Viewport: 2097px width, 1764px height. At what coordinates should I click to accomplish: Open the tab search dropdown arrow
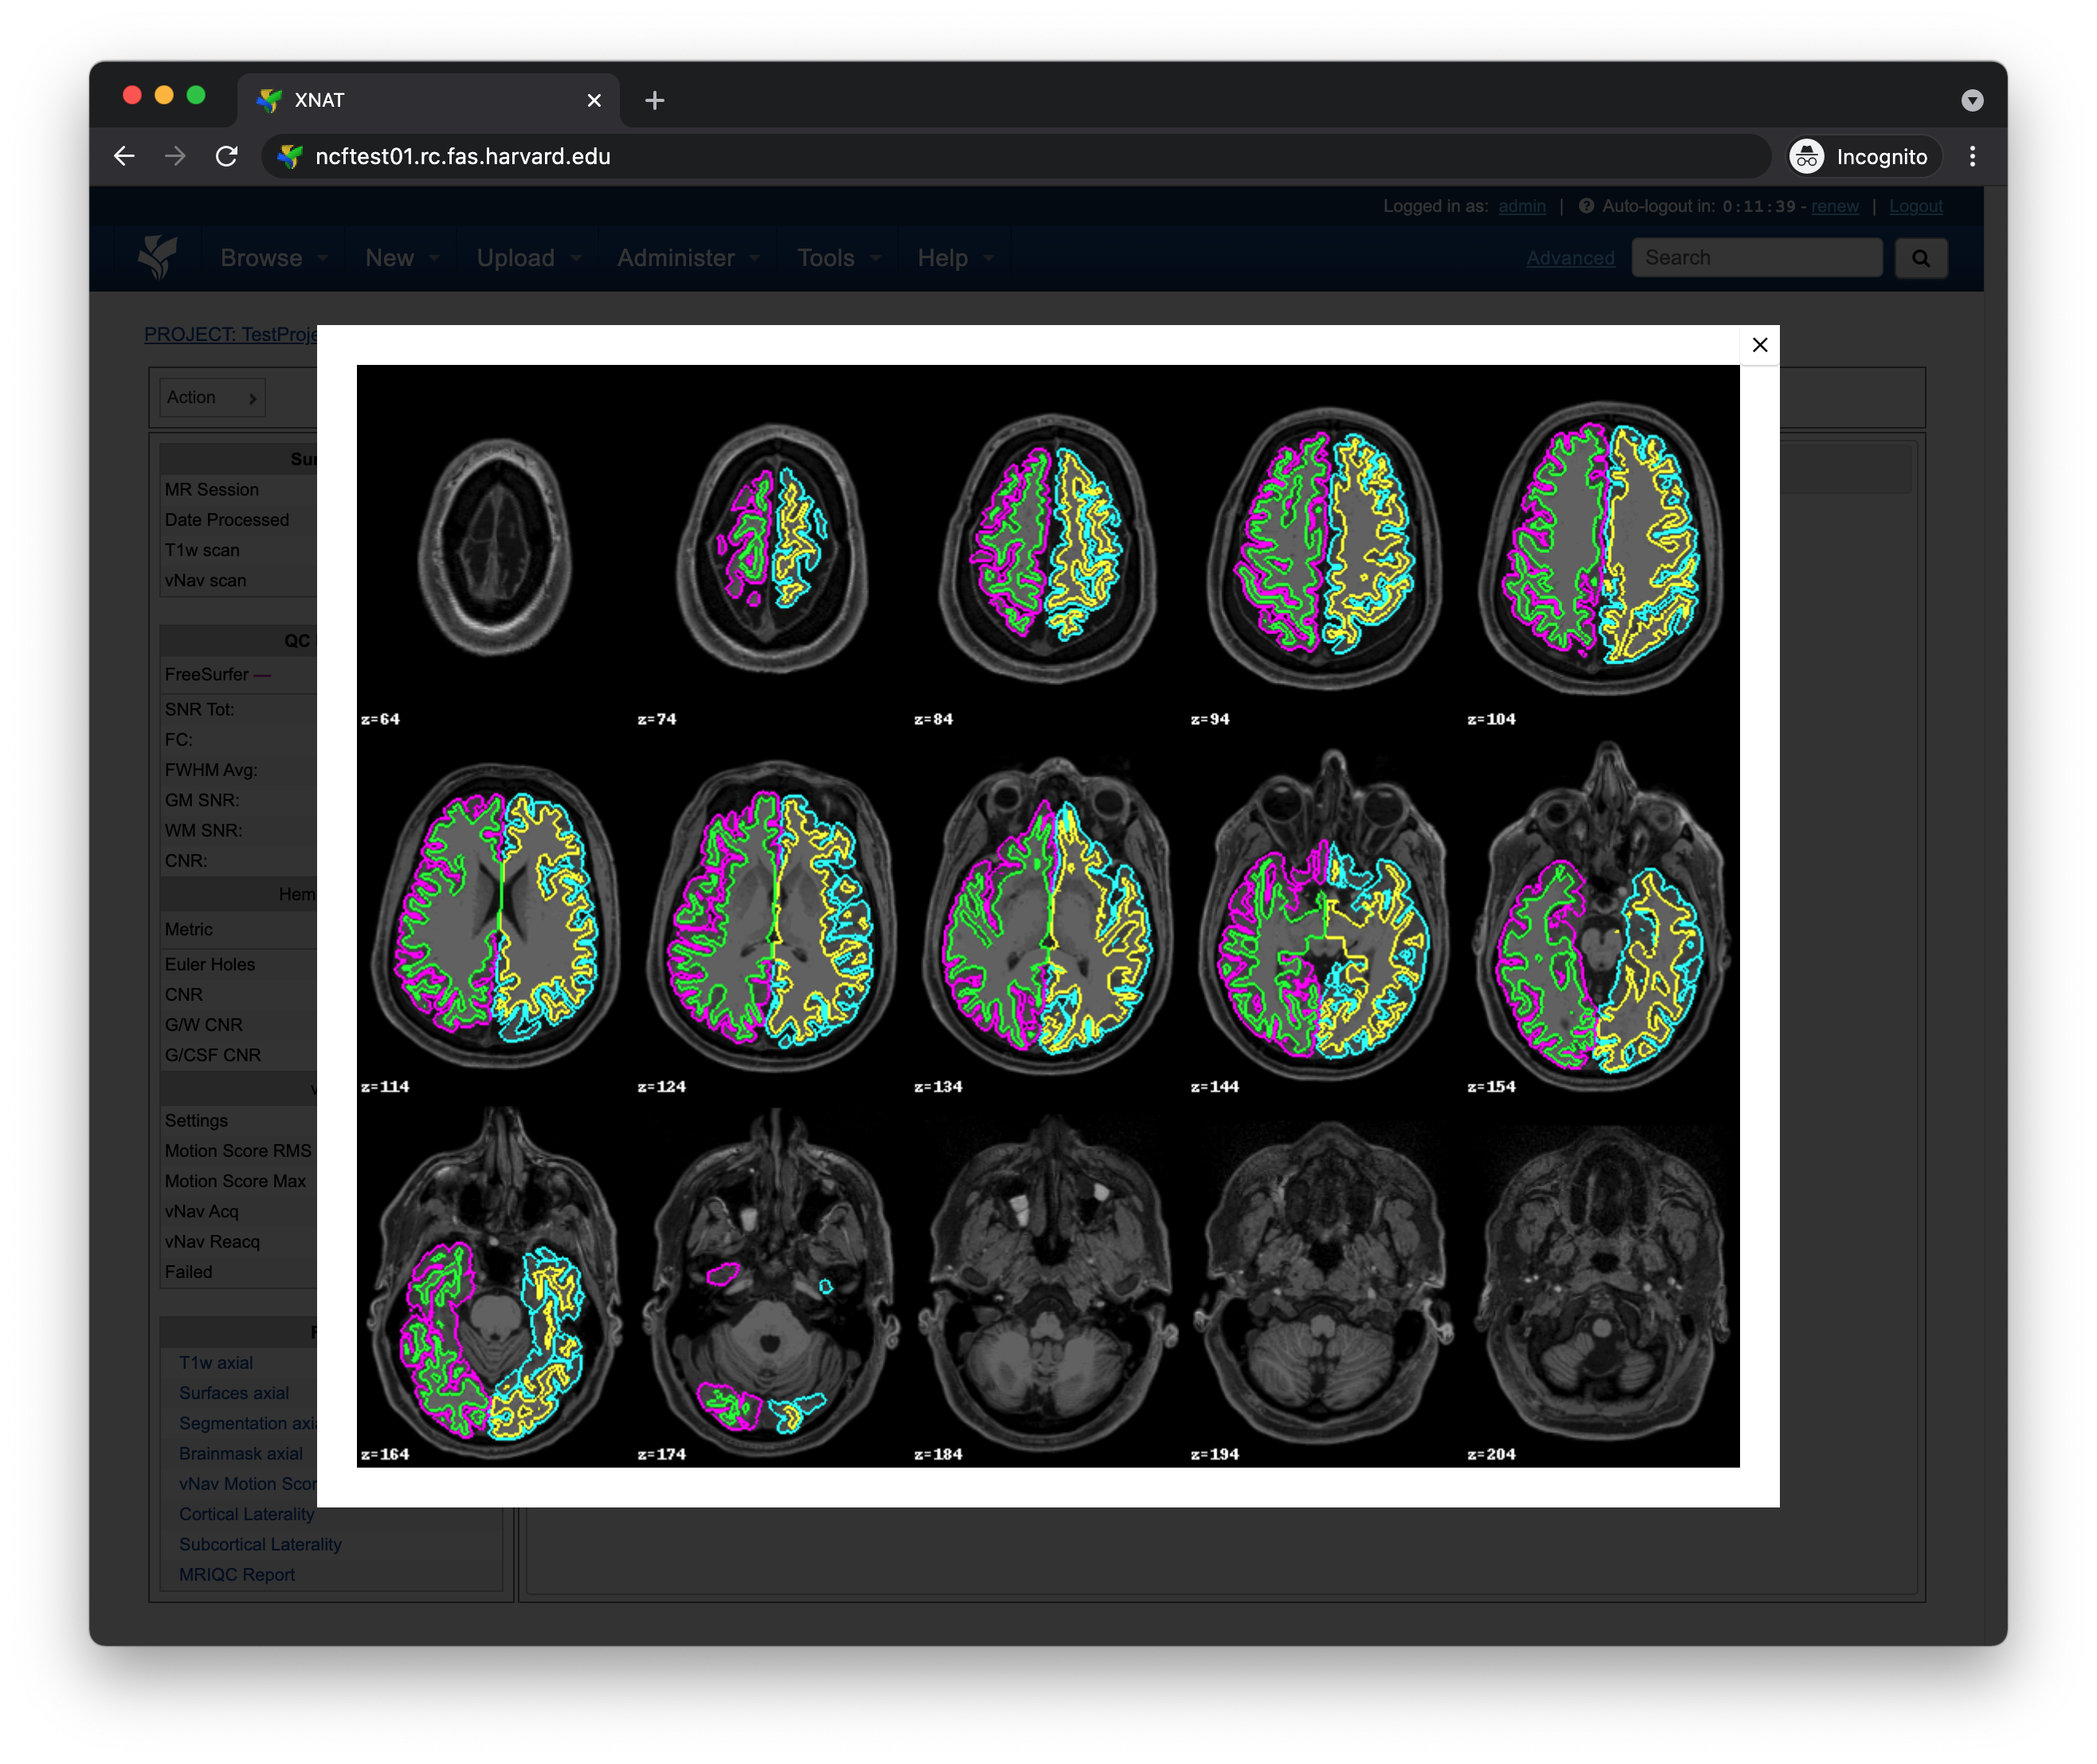[x=1971, y=100]
